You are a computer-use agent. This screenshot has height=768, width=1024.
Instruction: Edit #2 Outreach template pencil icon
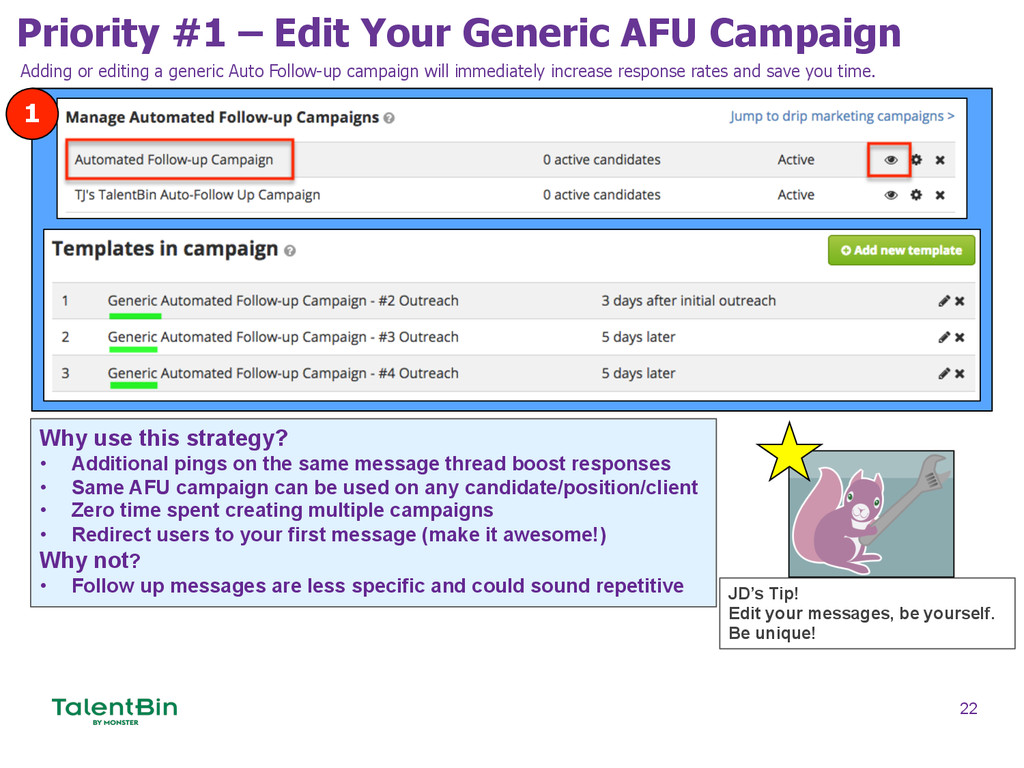click(x=944, y=301)
